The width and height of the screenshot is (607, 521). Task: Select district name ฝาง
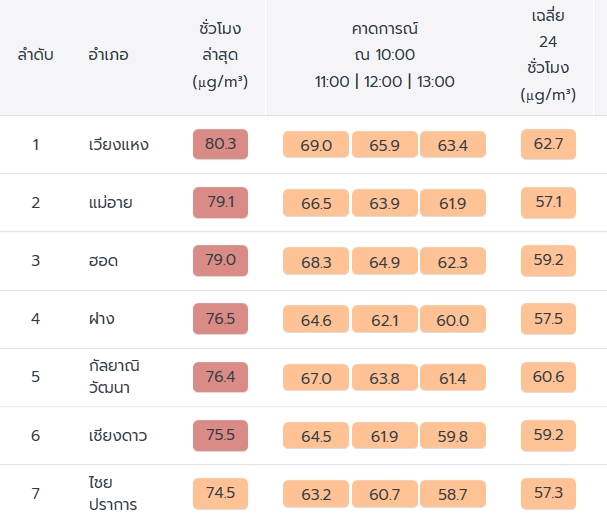click(101, 319)
